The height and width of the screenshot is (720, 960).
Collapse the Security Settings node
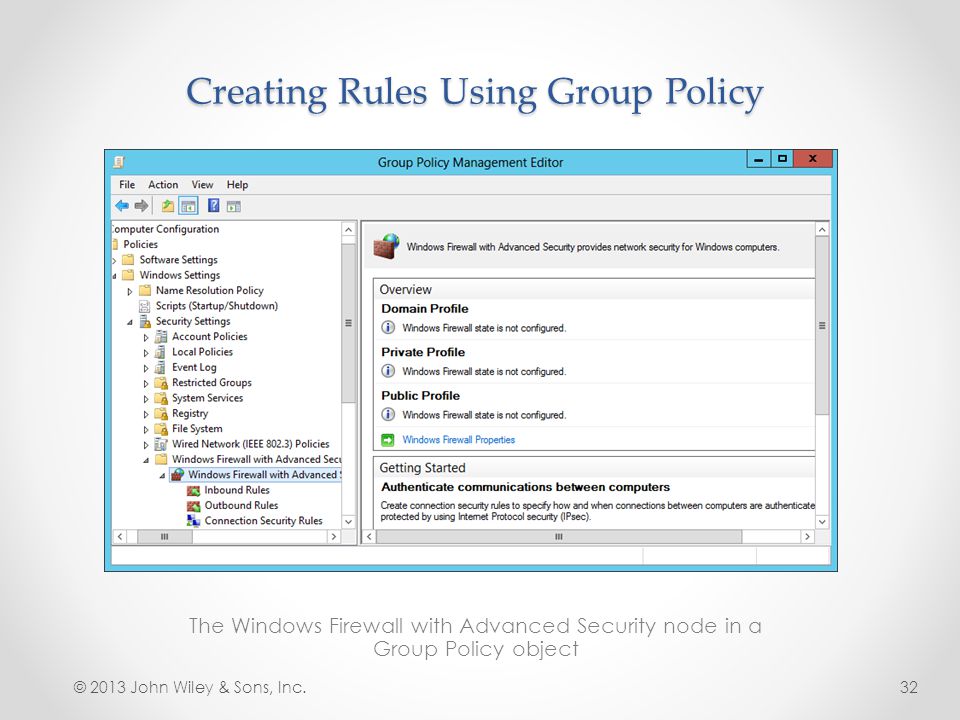click(130, 322)
